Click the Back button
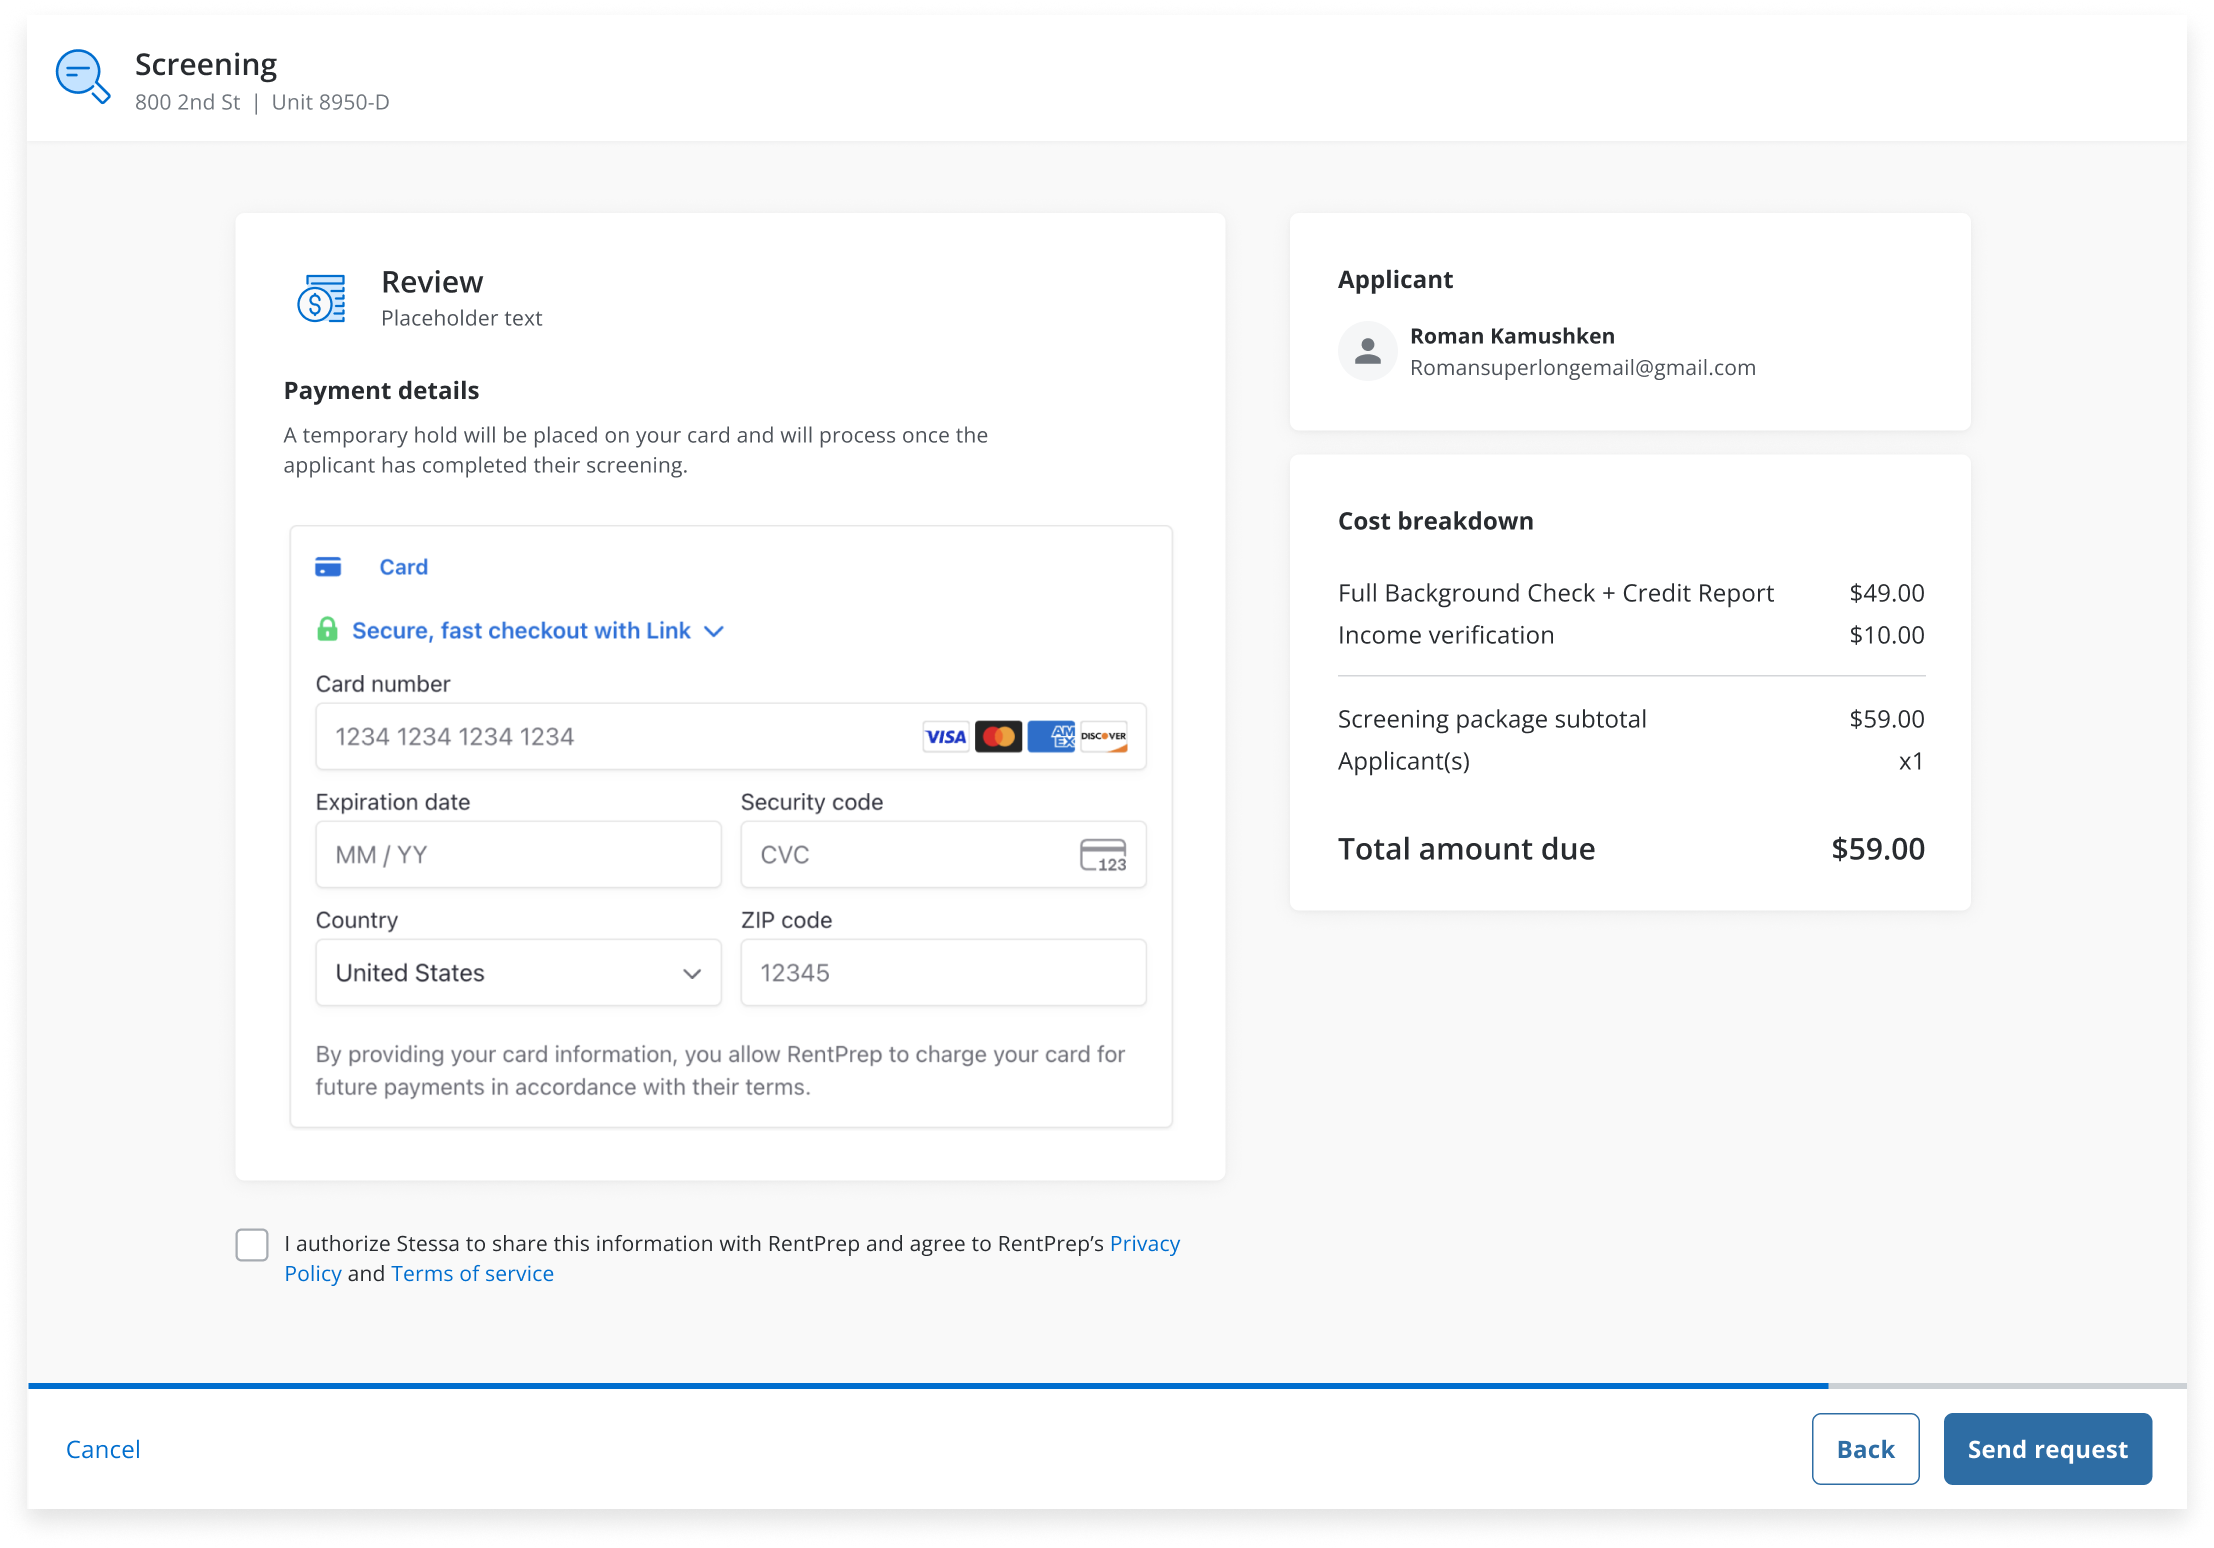Image resolution: width=2214 pixels, height=1548 pixels. pyautogui.click(x=1864, y=1449)
